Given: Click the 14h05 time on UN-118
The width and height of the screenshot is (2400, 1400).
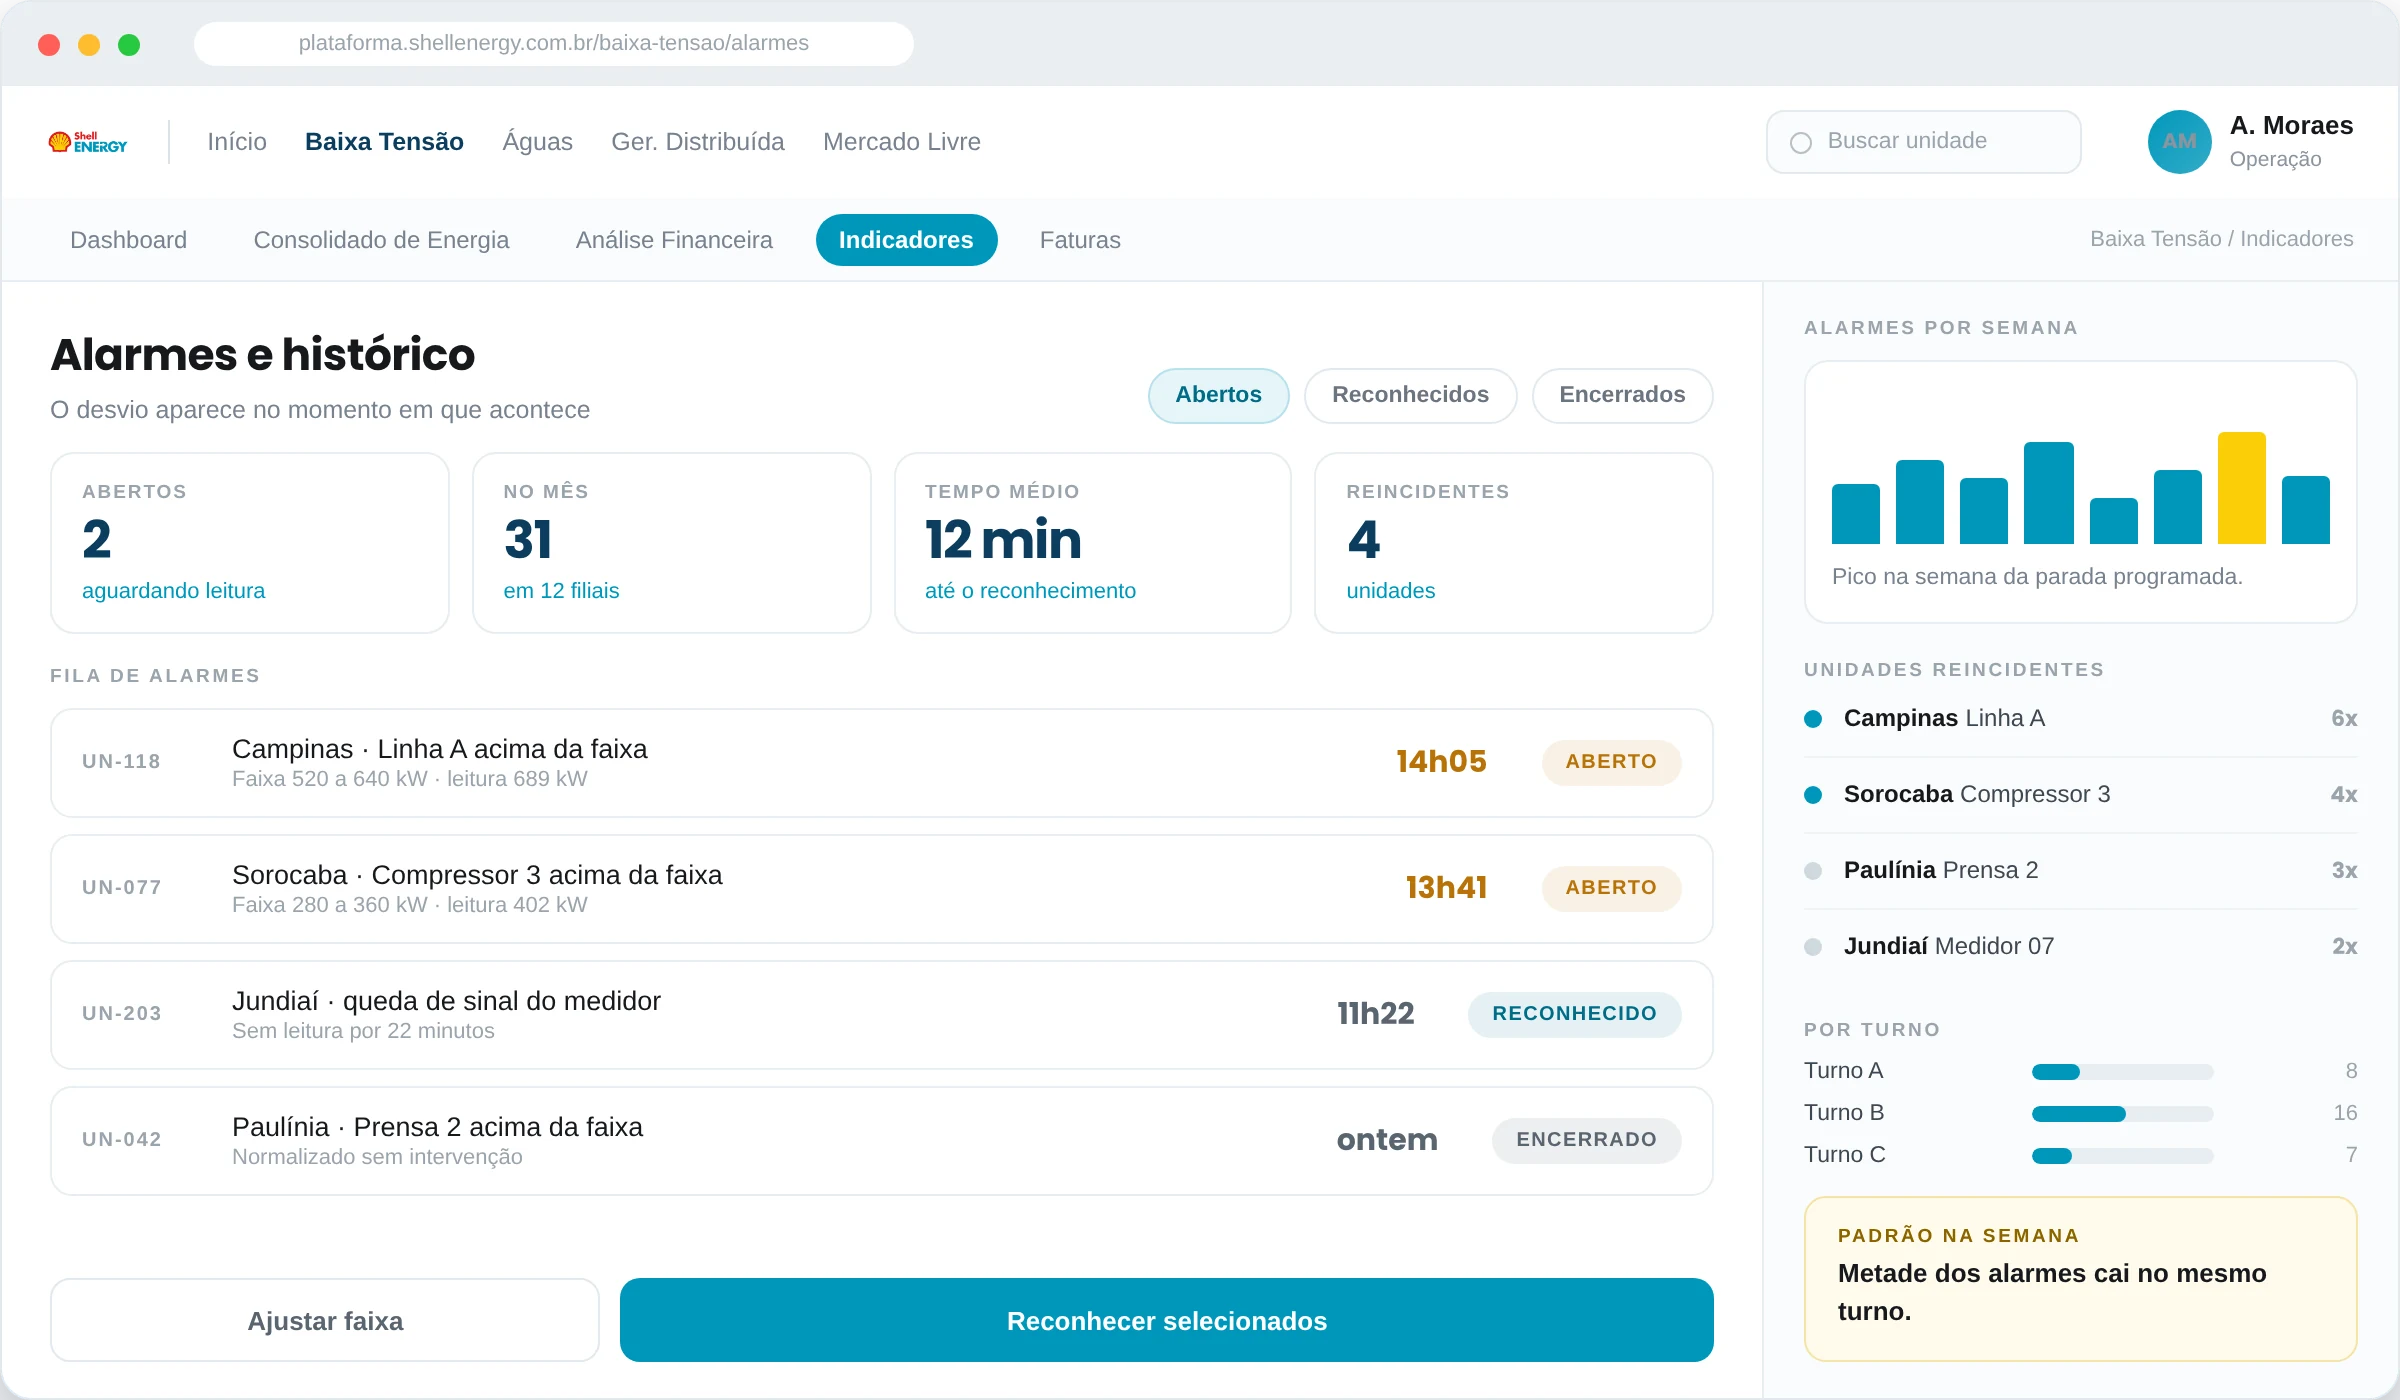Looking at the screenshot, I should click(x=1441, y=762).
